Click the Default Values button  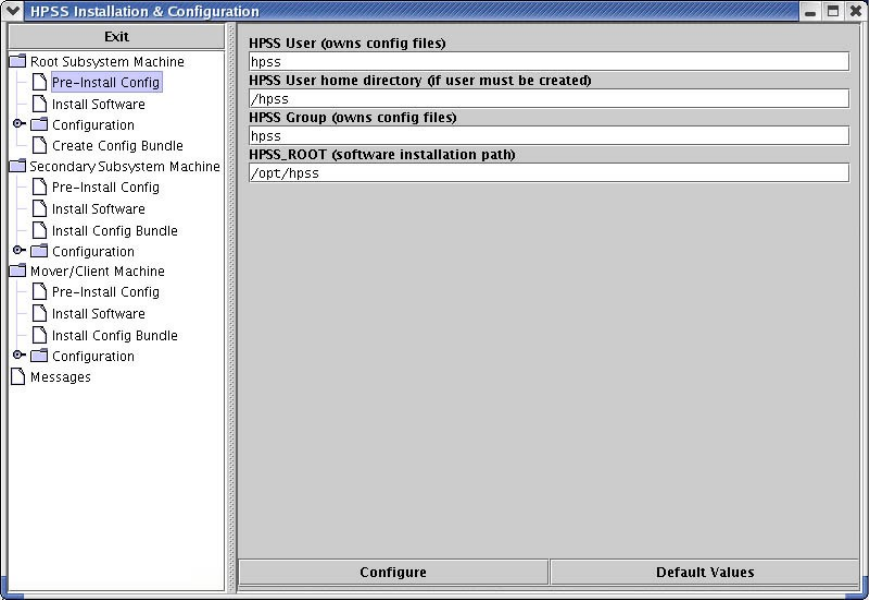coord(705,572)
